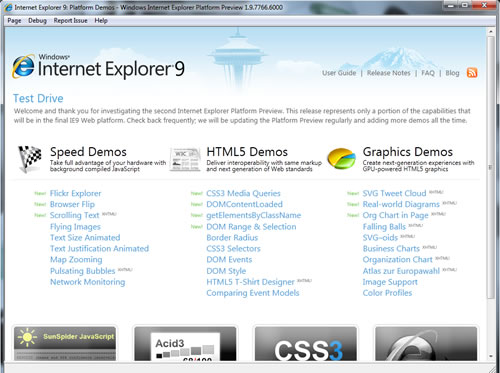Open the Help menu

click(101, 21)
